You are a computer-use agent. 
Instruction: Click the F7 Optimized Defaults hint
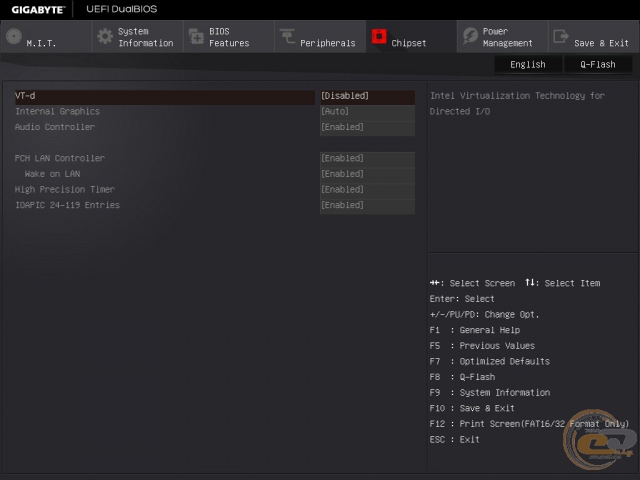(x=489, y=361)
